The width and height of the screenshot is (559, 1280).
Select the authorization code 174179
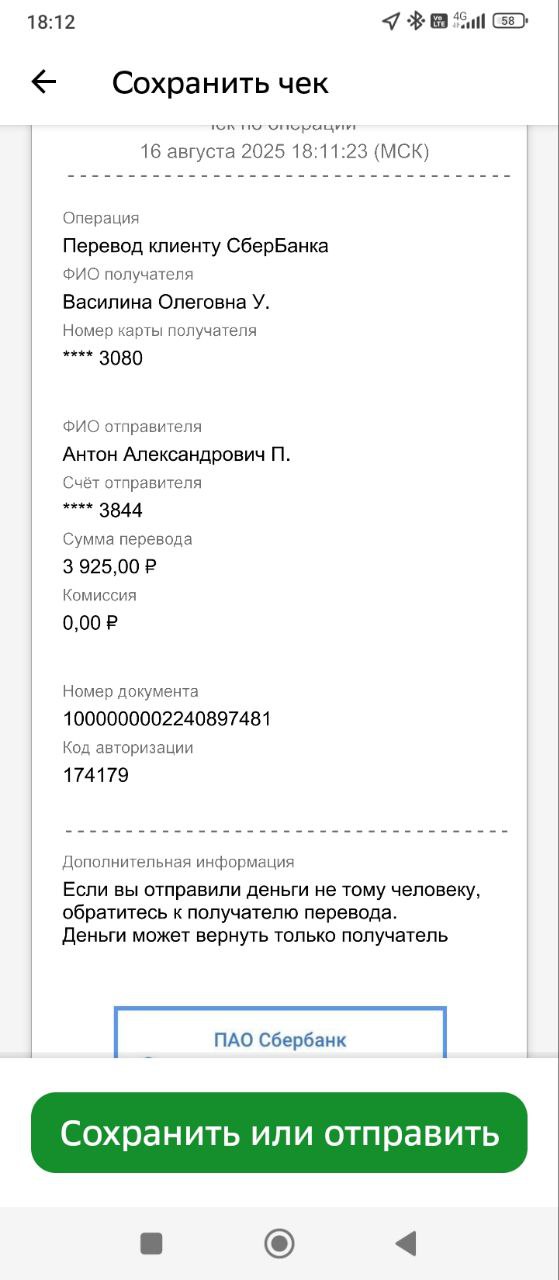tap(95, 775)
